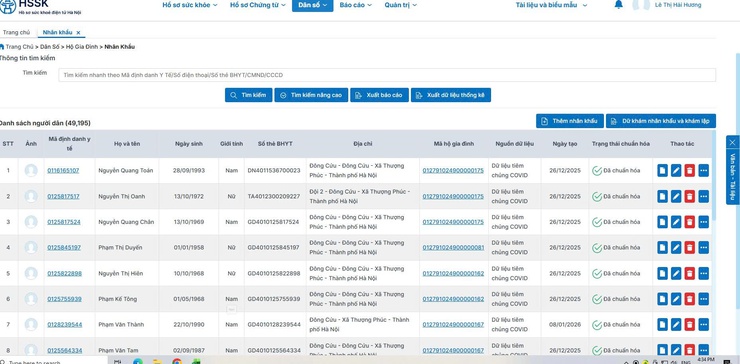Screen dimensions: 740x364
Task: Switch to the Trang chủ tab
Action: pyautogui.click(x=17, y=33)
